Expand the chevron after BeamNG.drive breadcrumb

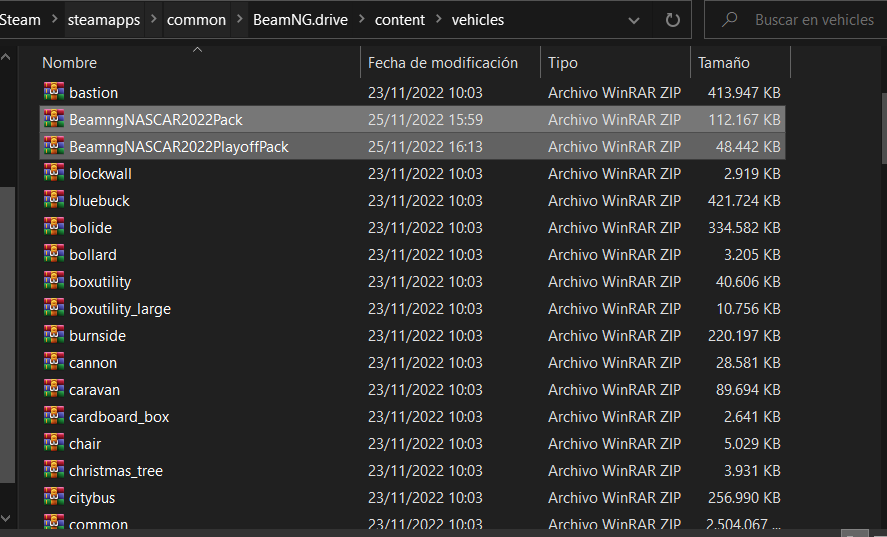(361, 19)
